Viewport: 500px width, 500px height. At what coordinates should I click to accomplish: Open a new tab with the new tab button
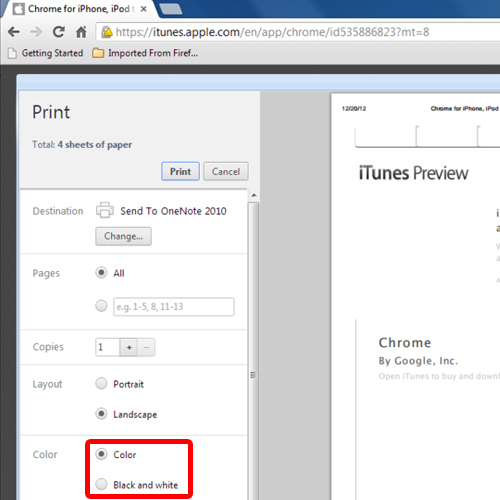coord(171,9)
